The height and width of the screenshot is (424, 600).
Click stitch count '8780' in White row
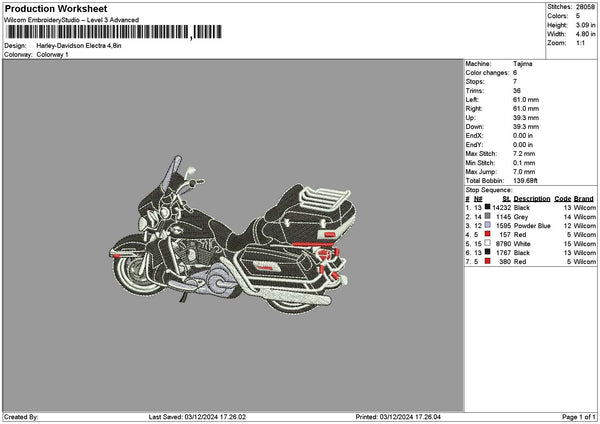pos(503,244)
